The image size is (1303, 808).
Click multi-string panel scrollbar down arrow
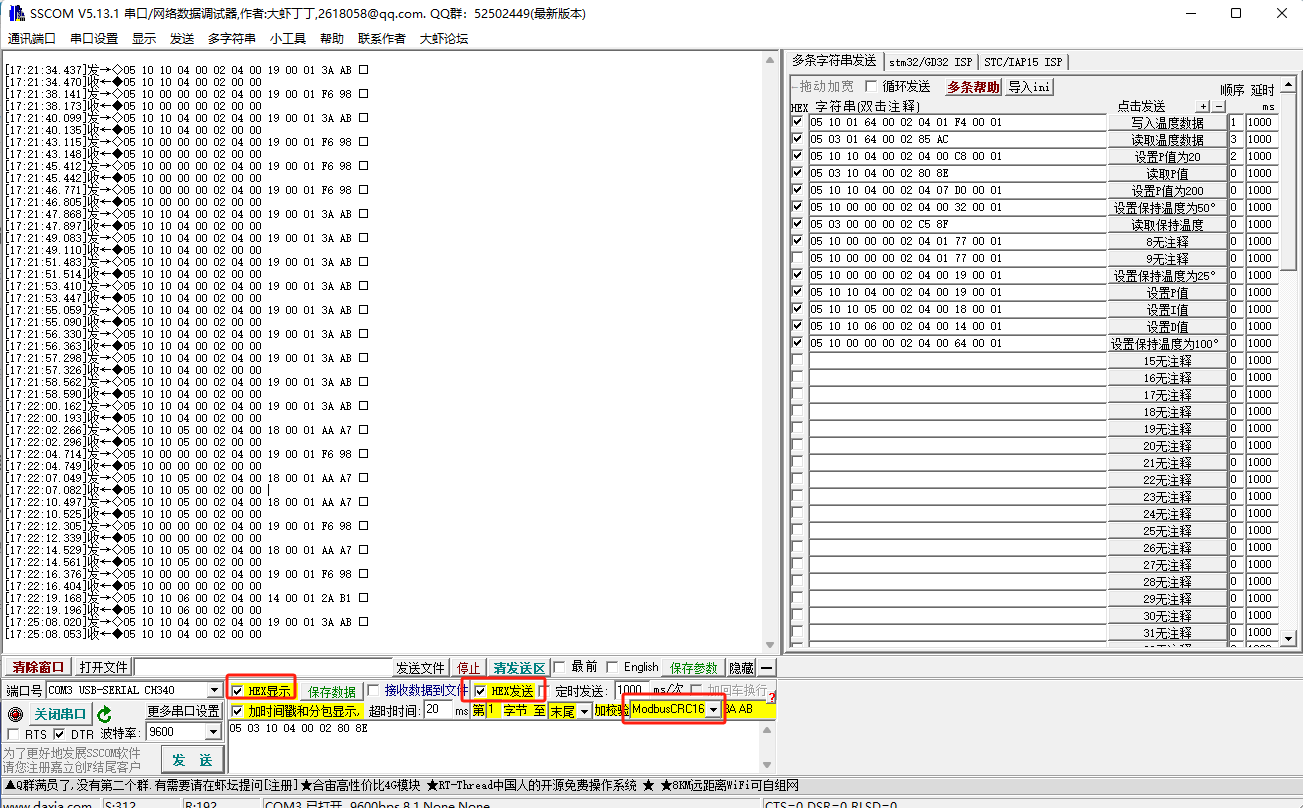pyautogui.click(x=1288, y=637)
